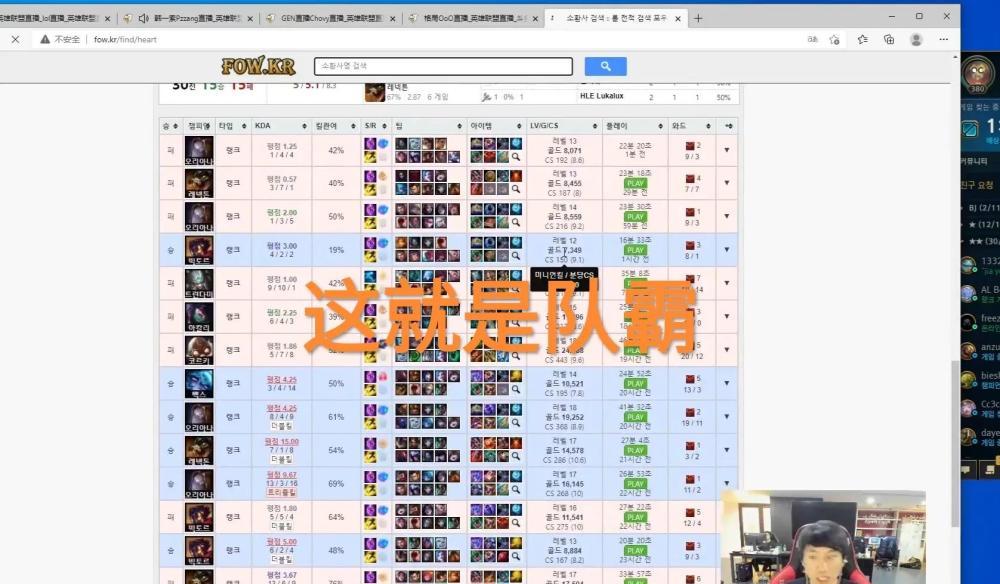This screenshot has width=1000, height=584.
Task: Focus the summoner name search field
Action: 443,66
